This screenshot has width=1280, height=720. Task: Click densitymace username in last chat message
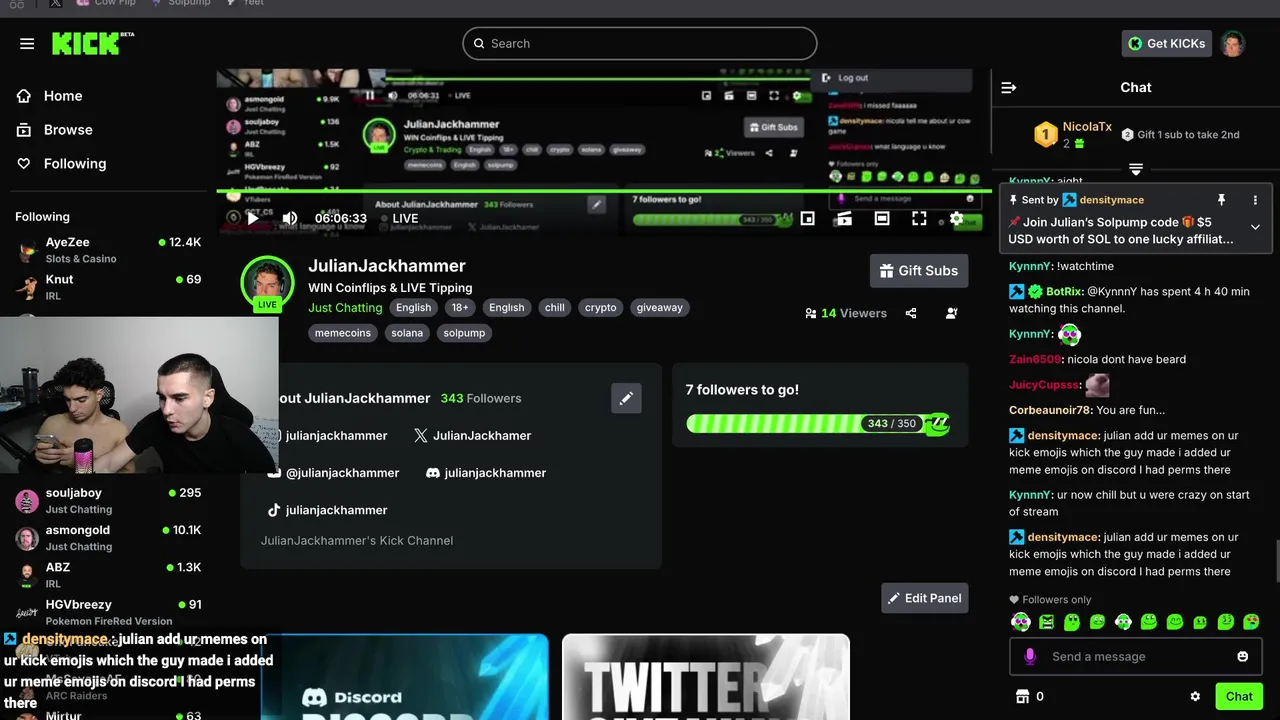(1064, 537)
